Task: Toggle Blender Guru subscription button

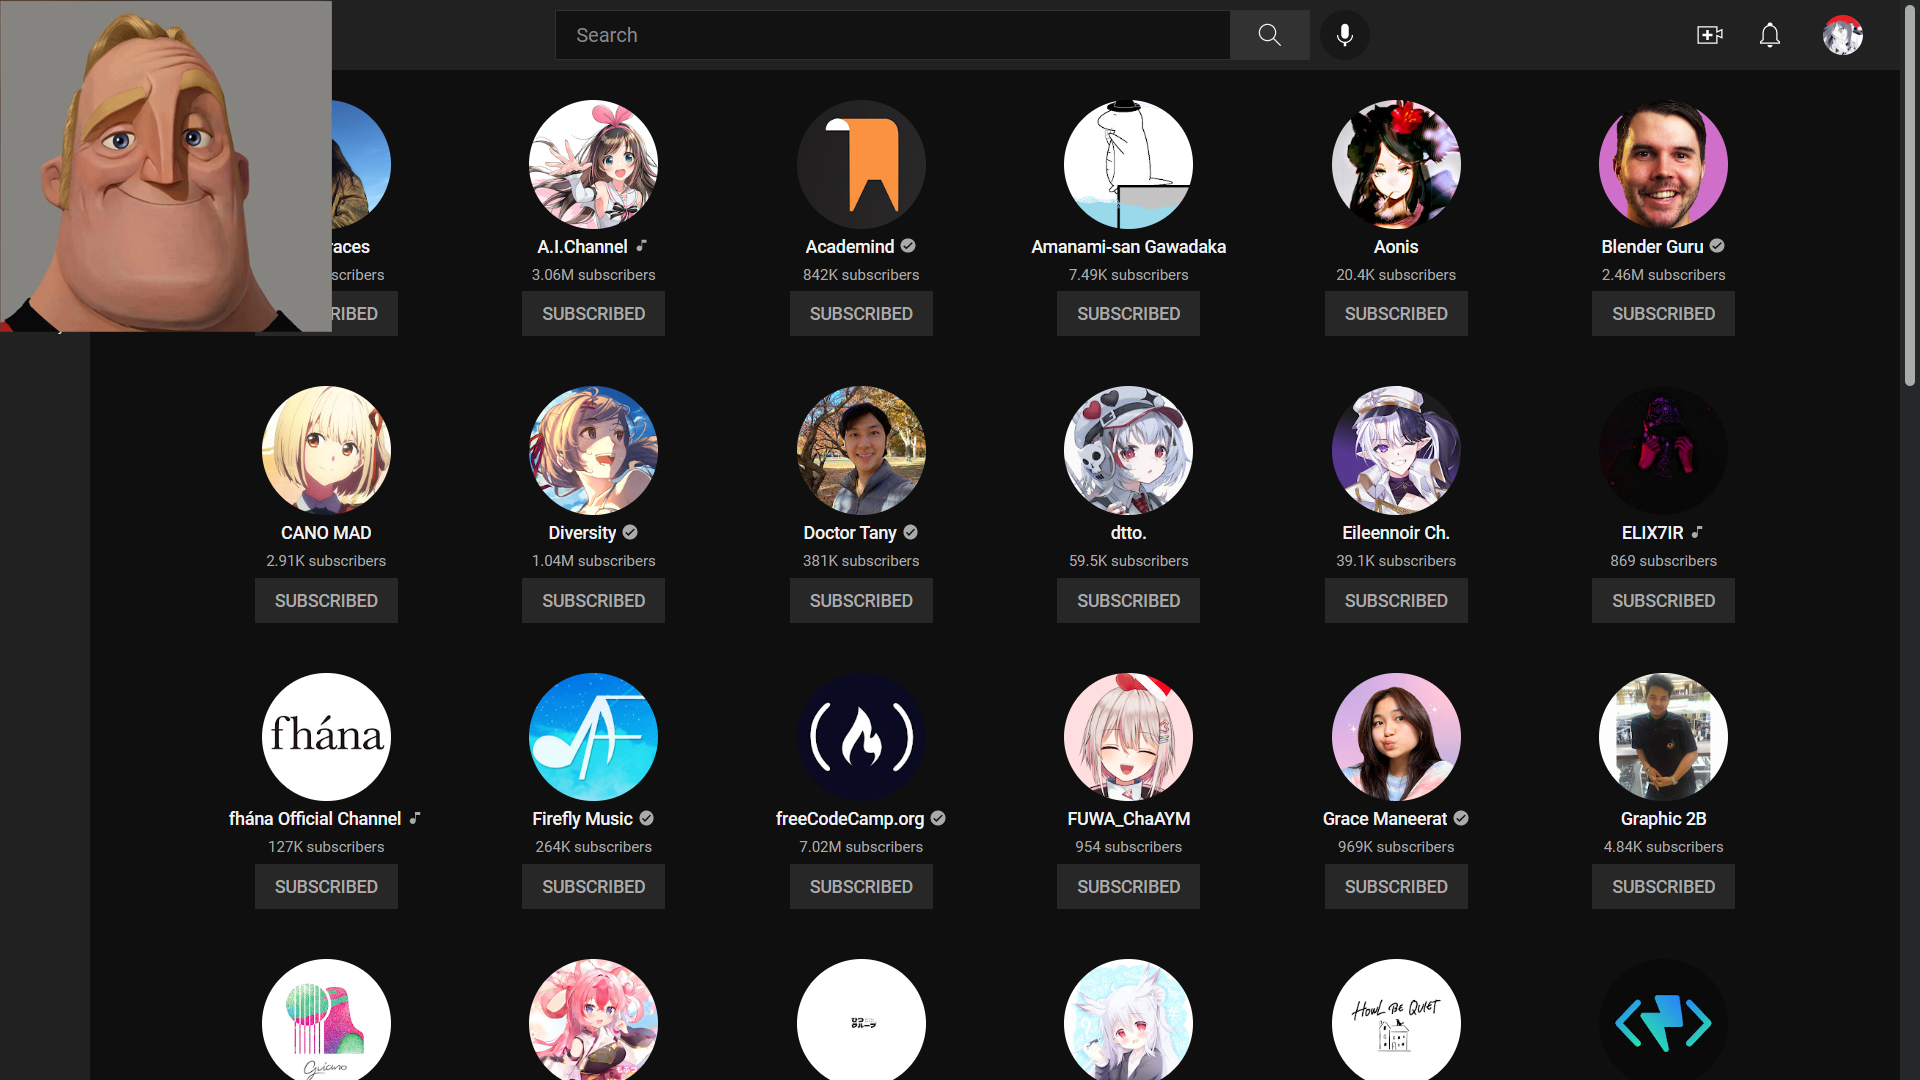Action: pos(1662,314)
